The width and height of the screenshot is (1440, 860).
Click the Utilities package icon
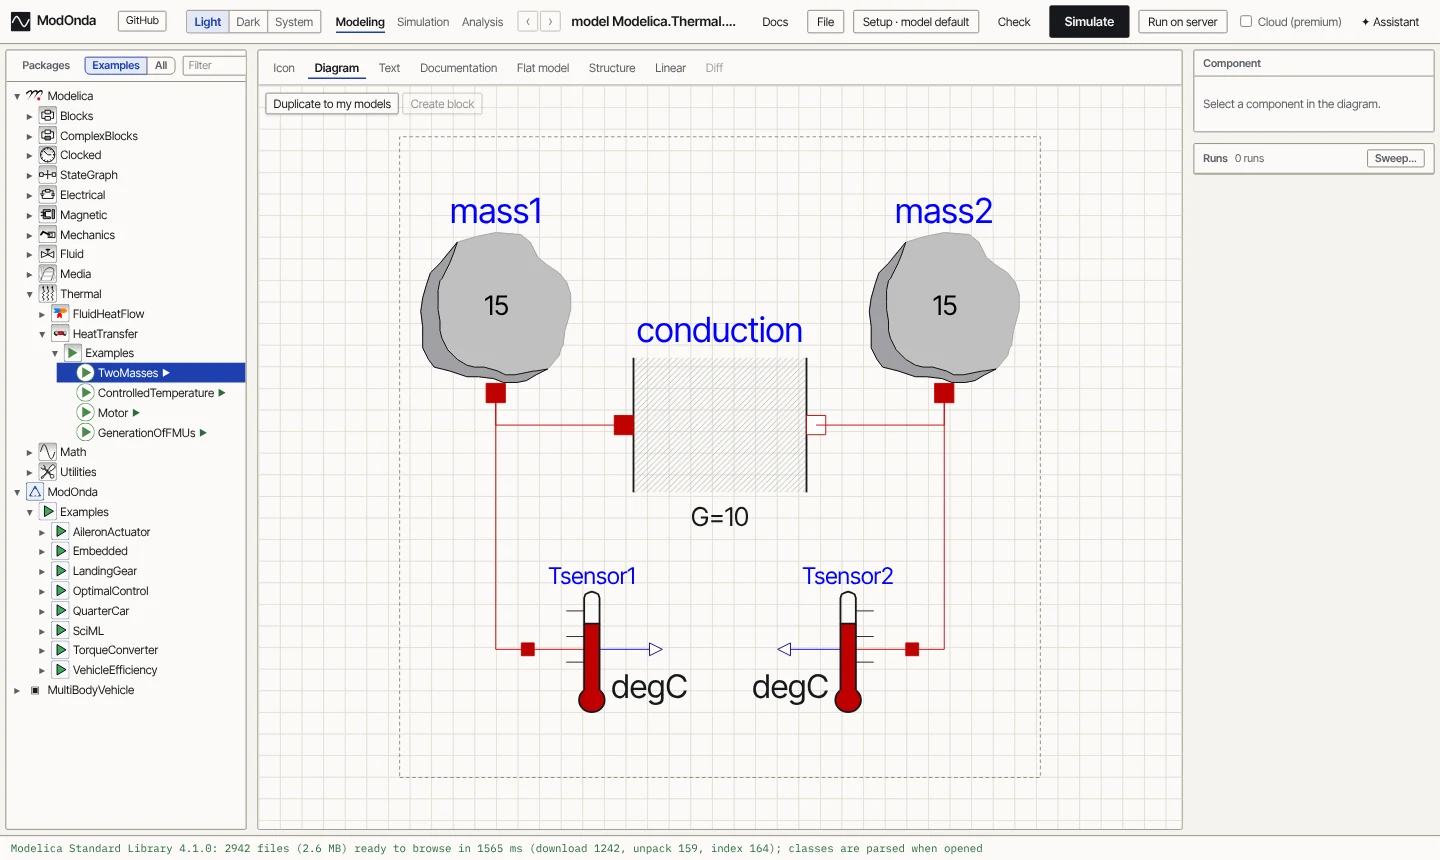pyautogui.click(x=48, y=472)
